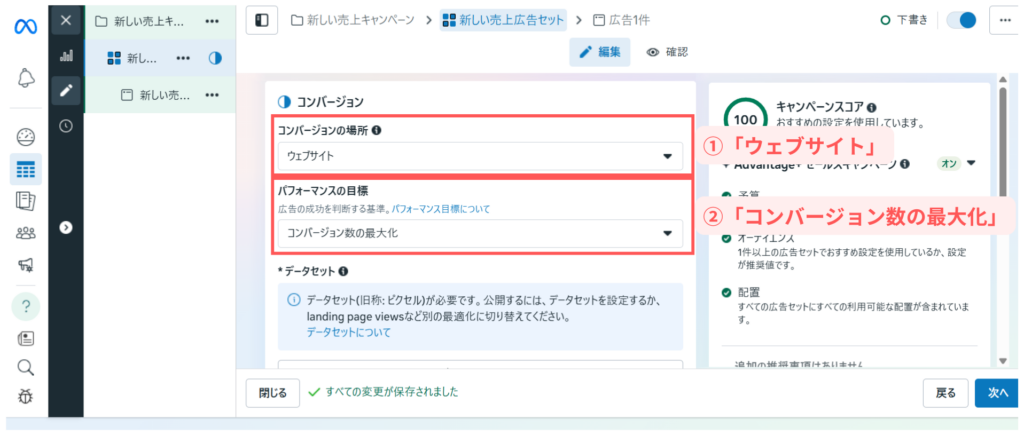Open more options for campaign tree row

point(212,22)
